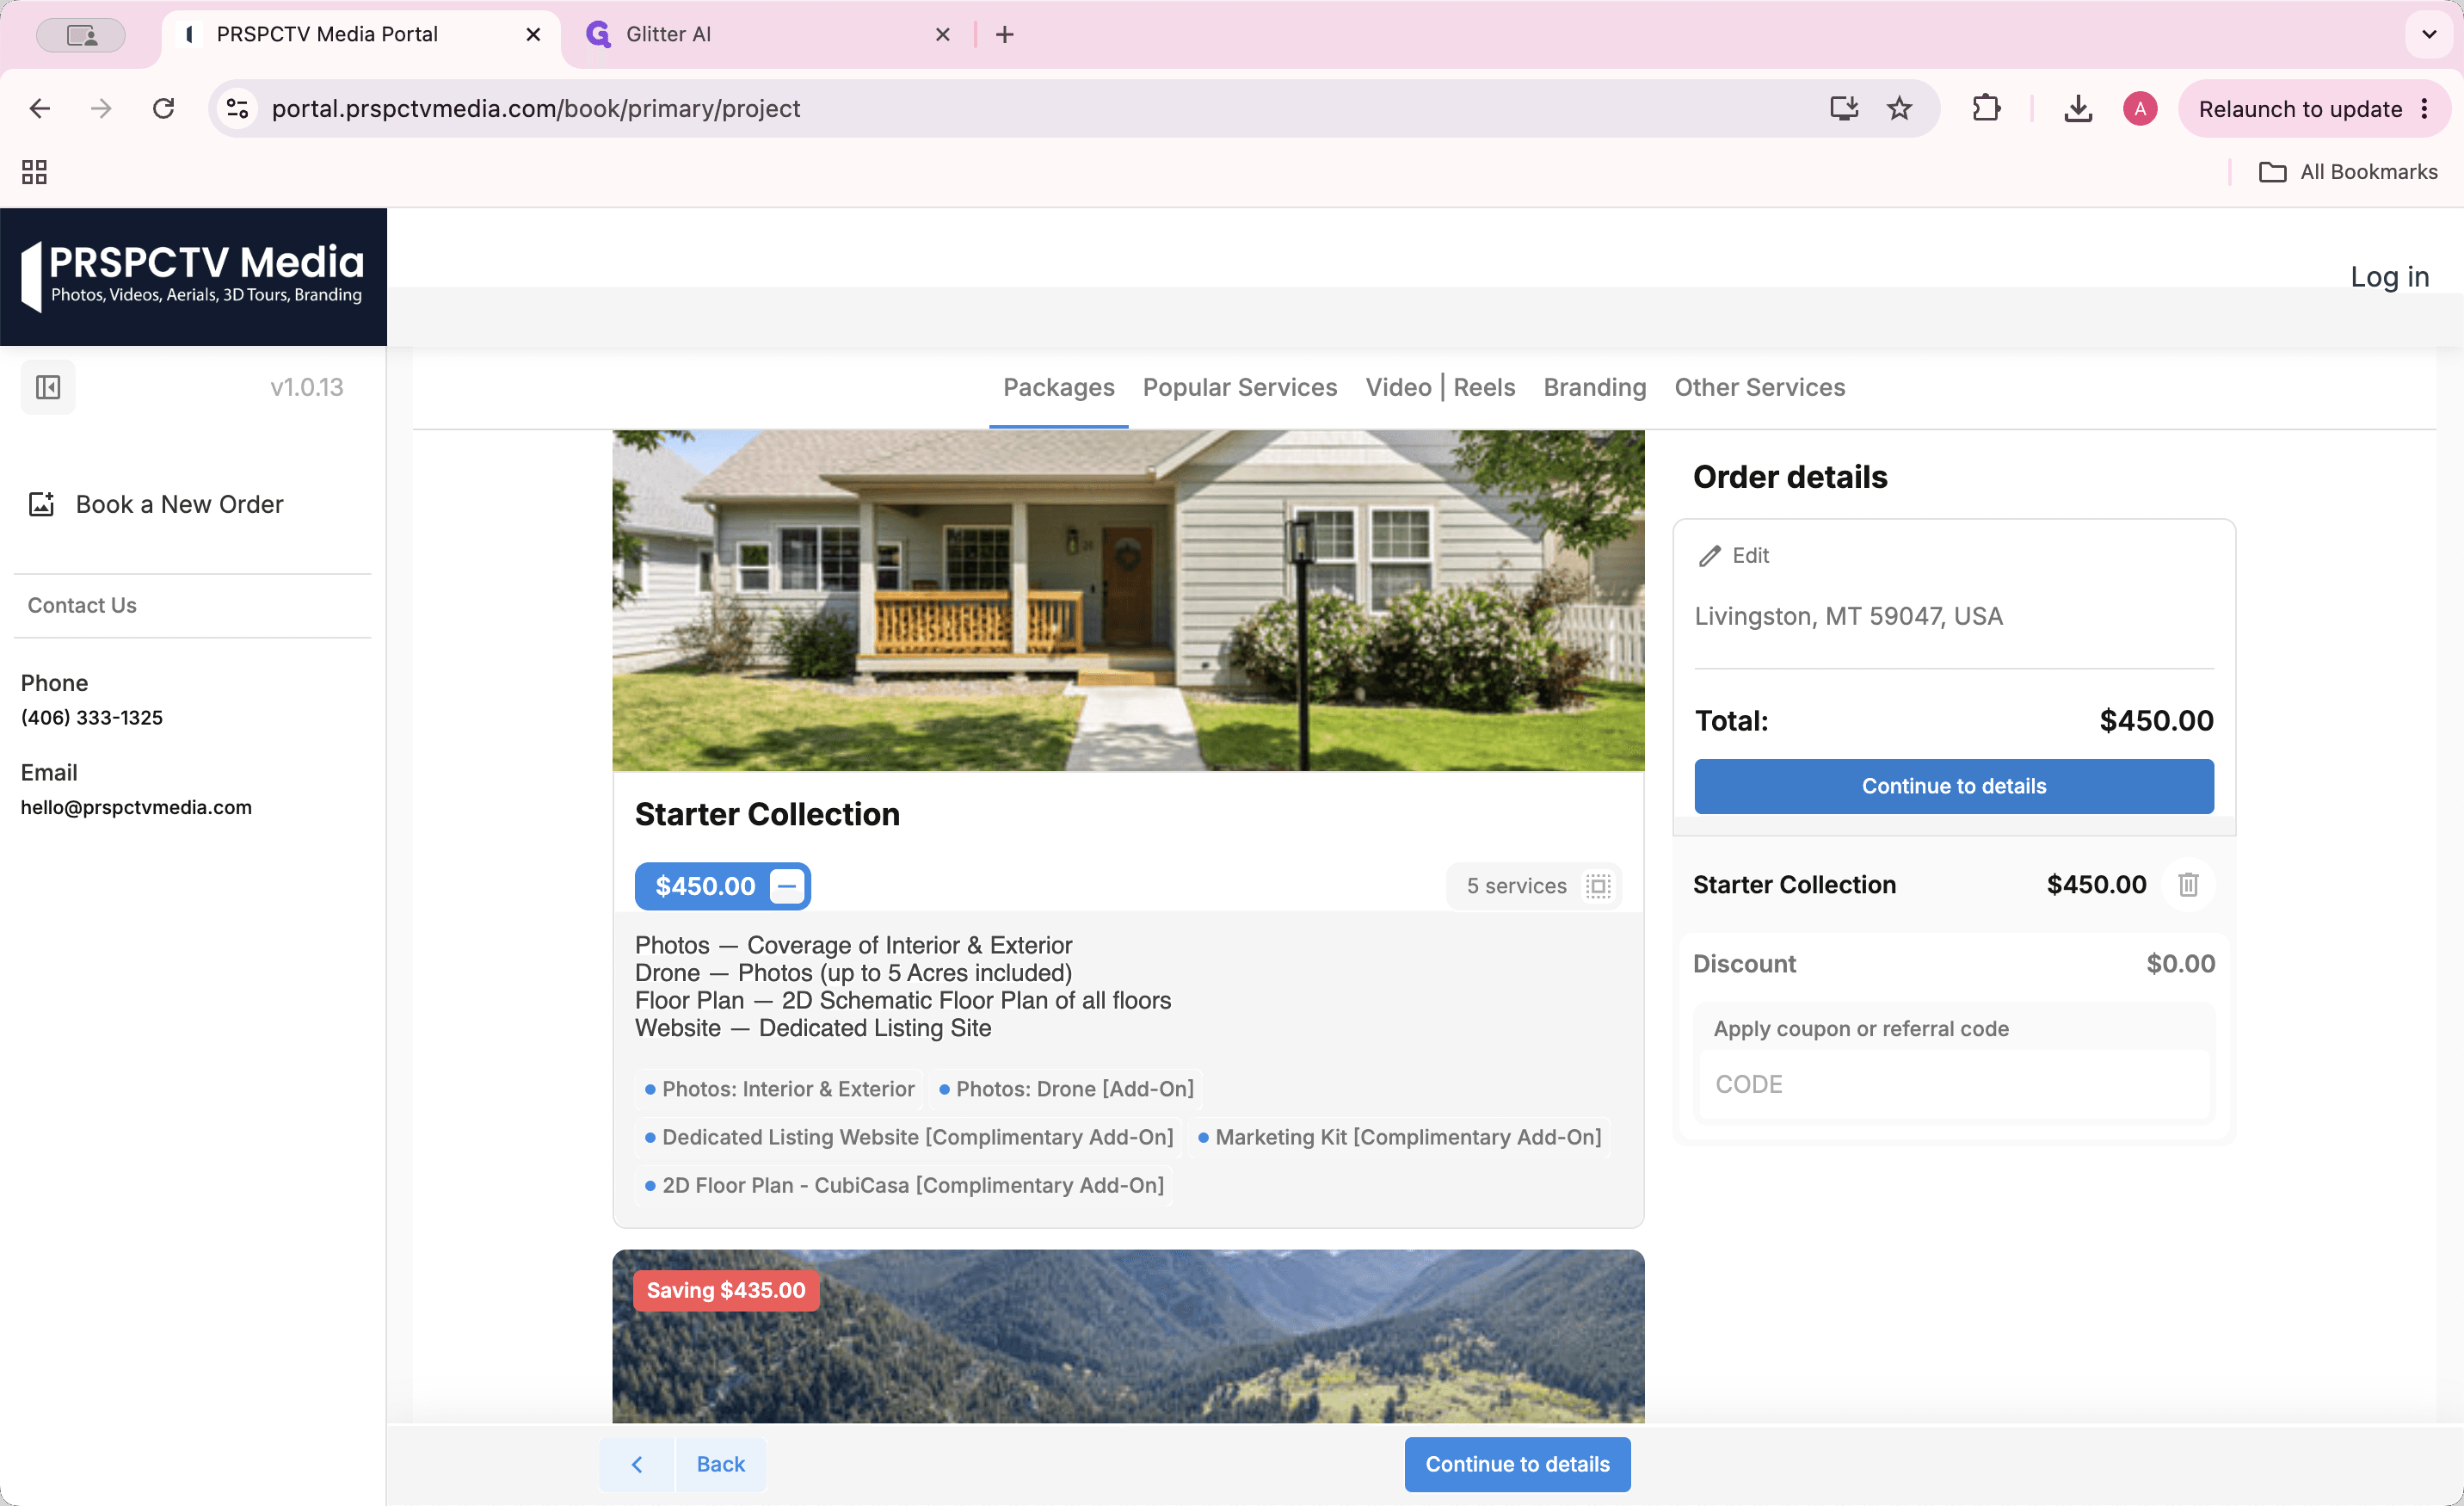
Task: Open the apps grid in bookmarks bar
Action: tap(34, 172)
